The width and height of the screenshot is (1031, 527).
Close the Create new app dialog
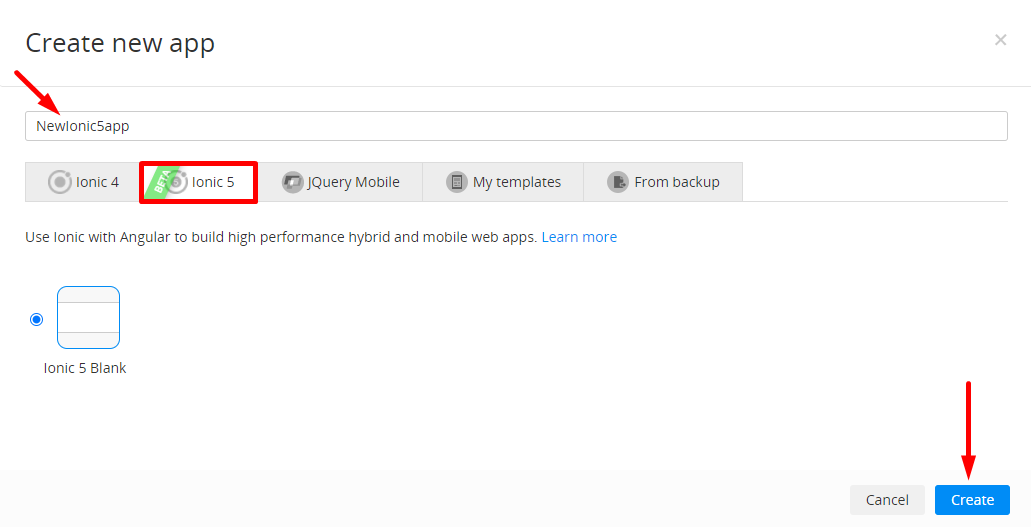(1000, 40)
